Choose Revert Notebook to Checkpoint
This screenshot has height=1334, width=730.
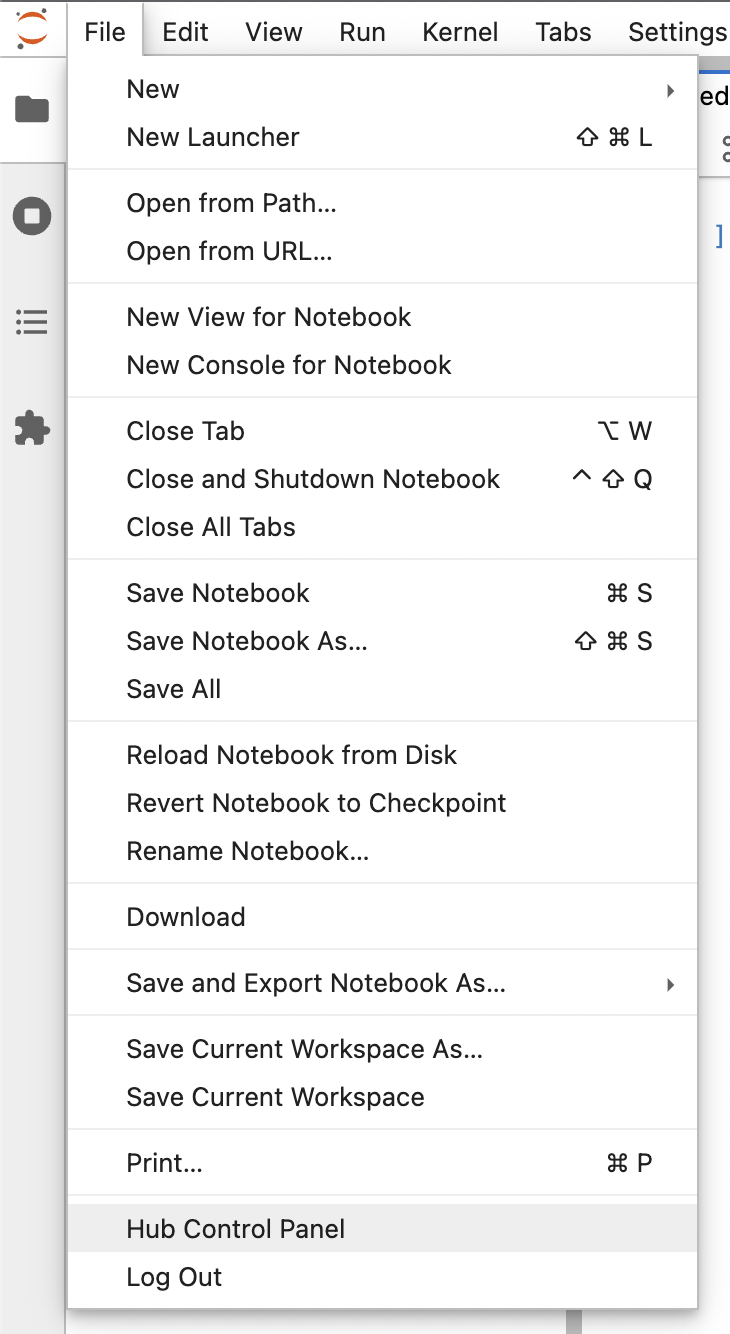click(x=382, y=803)
